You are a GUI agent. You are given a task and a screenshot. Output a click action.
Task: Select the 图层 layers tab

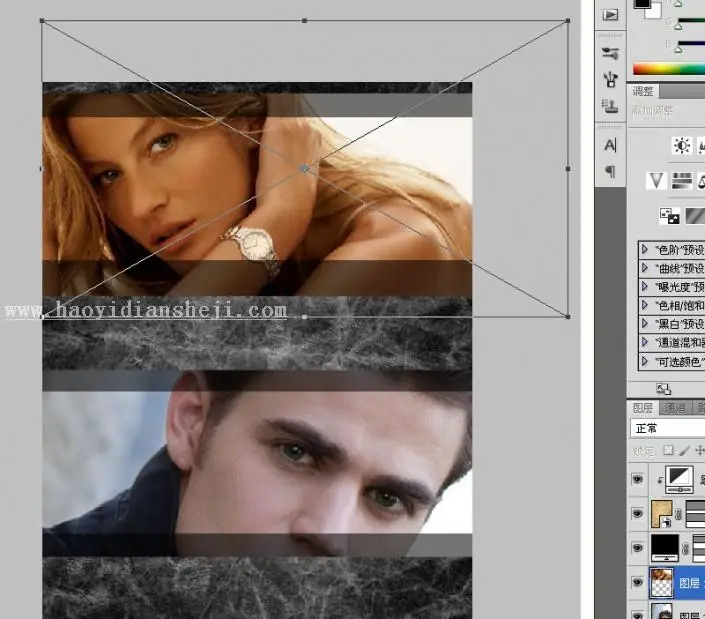point(643,408)
